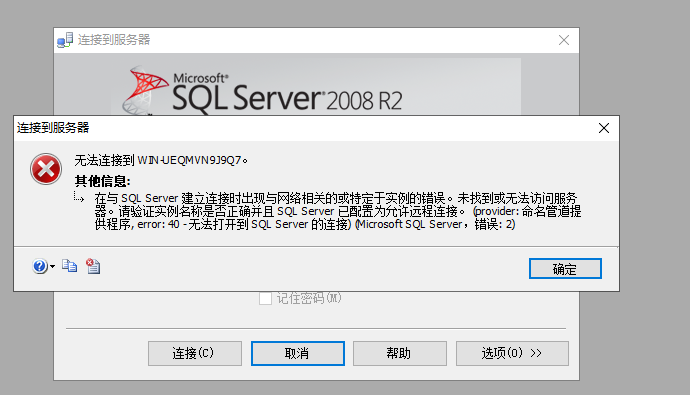Viewport: 690px width, 395px height.
Task: Click the arrow icon before error details
Action: (79, 198)
